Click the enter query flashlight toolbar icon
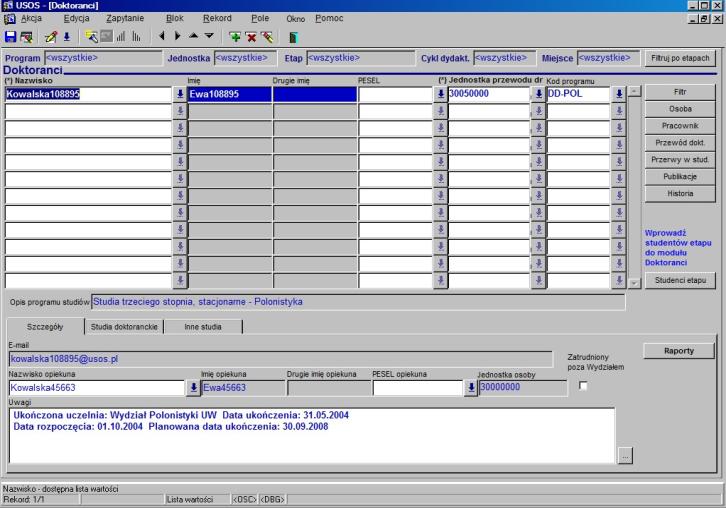726x508 pixels. pos(91,37)
